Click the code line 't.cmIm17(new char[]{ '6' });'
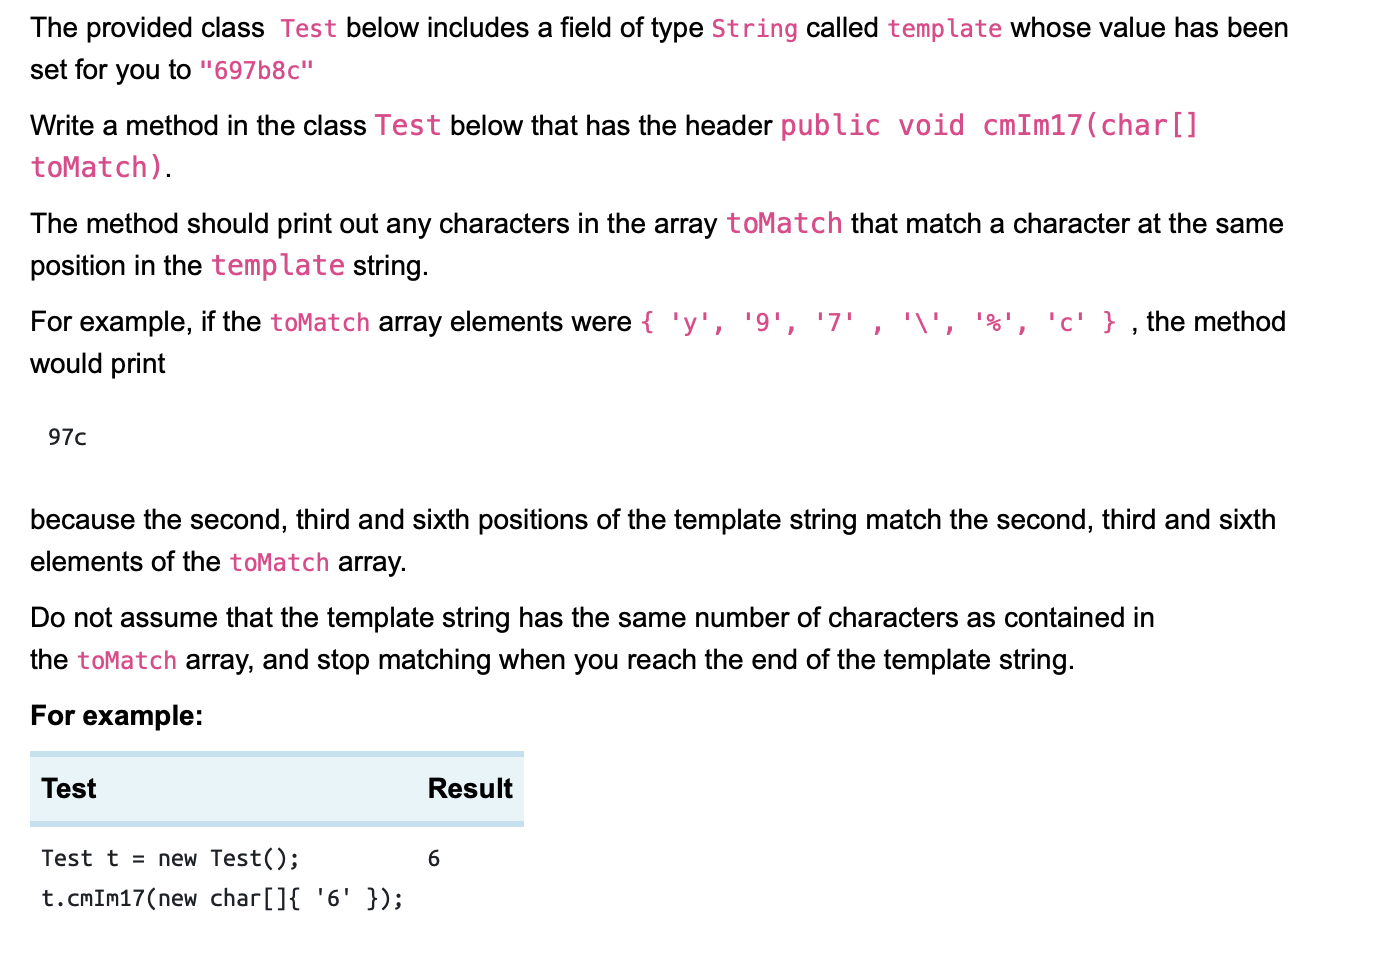Screen dimensions: 1392x956 pyautogui.click(x=222, y=899)
